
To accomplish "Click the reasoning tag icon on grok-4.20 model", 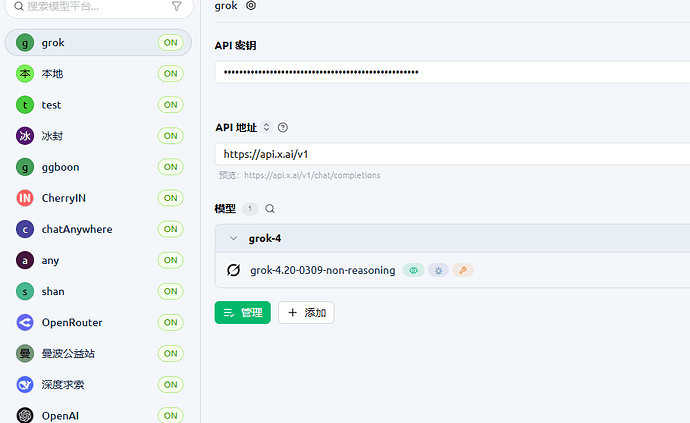I will tap(438, 270).
